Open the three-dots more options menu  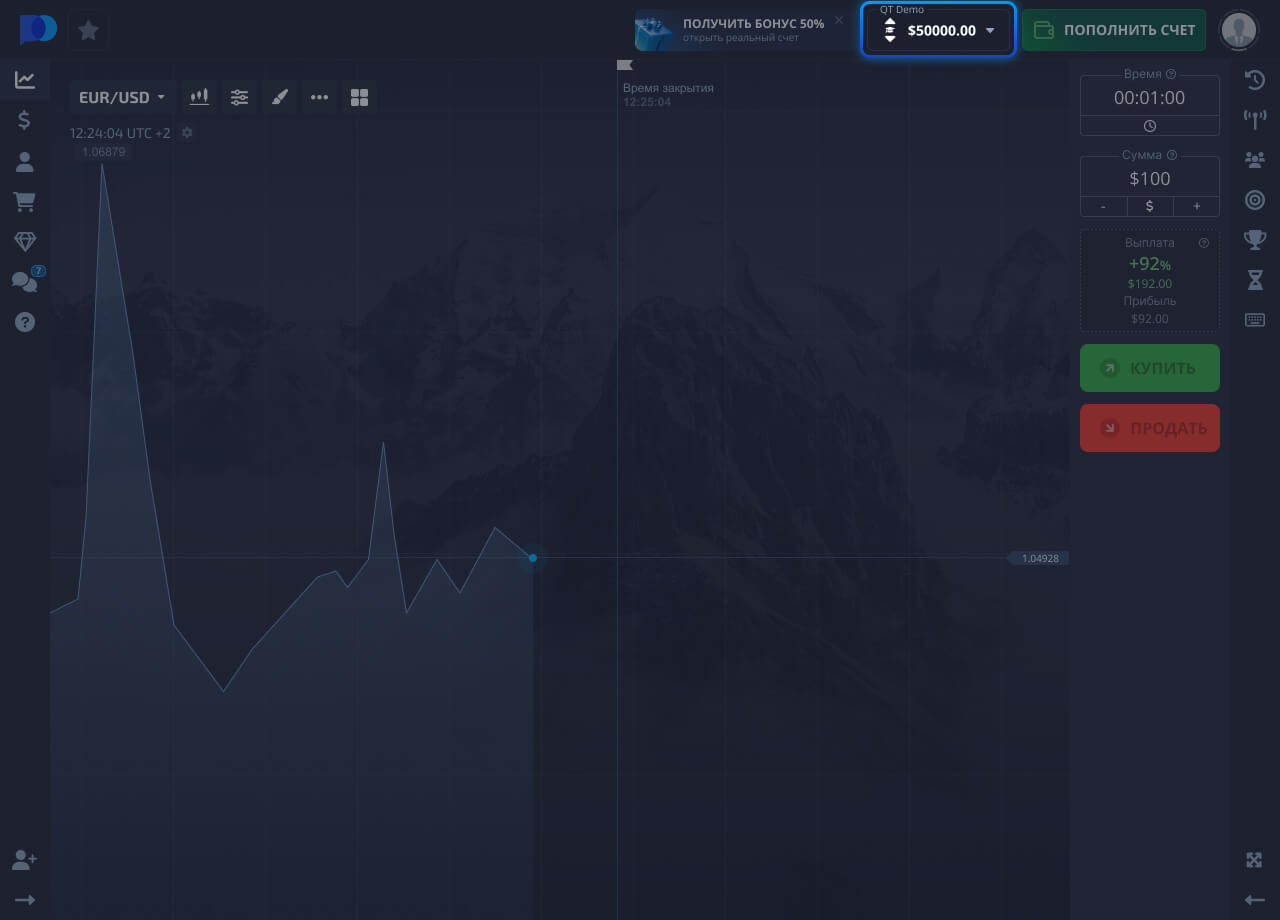pyautogui.click(x=320, y=97)
